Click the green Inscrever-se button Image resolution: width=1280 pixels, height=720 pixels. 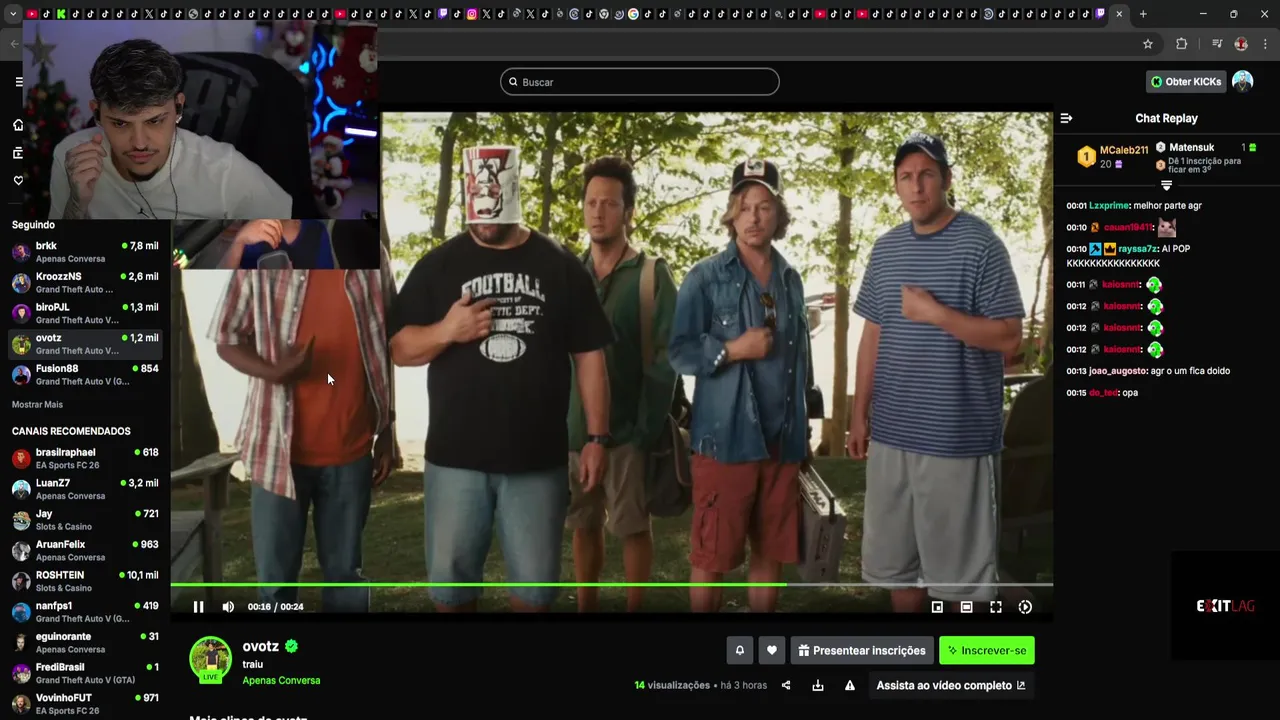pyautogui.click(x=987, y=650)
